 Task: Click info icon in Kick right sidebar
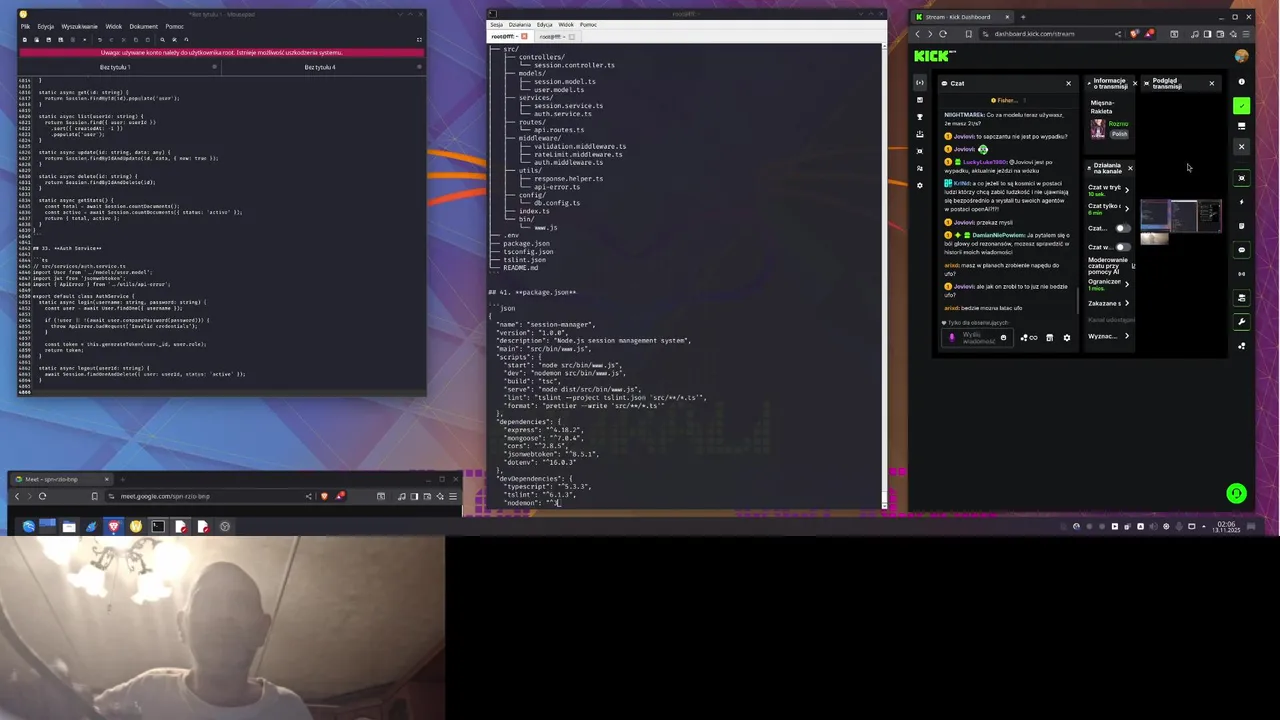(x=1242, y=82)
